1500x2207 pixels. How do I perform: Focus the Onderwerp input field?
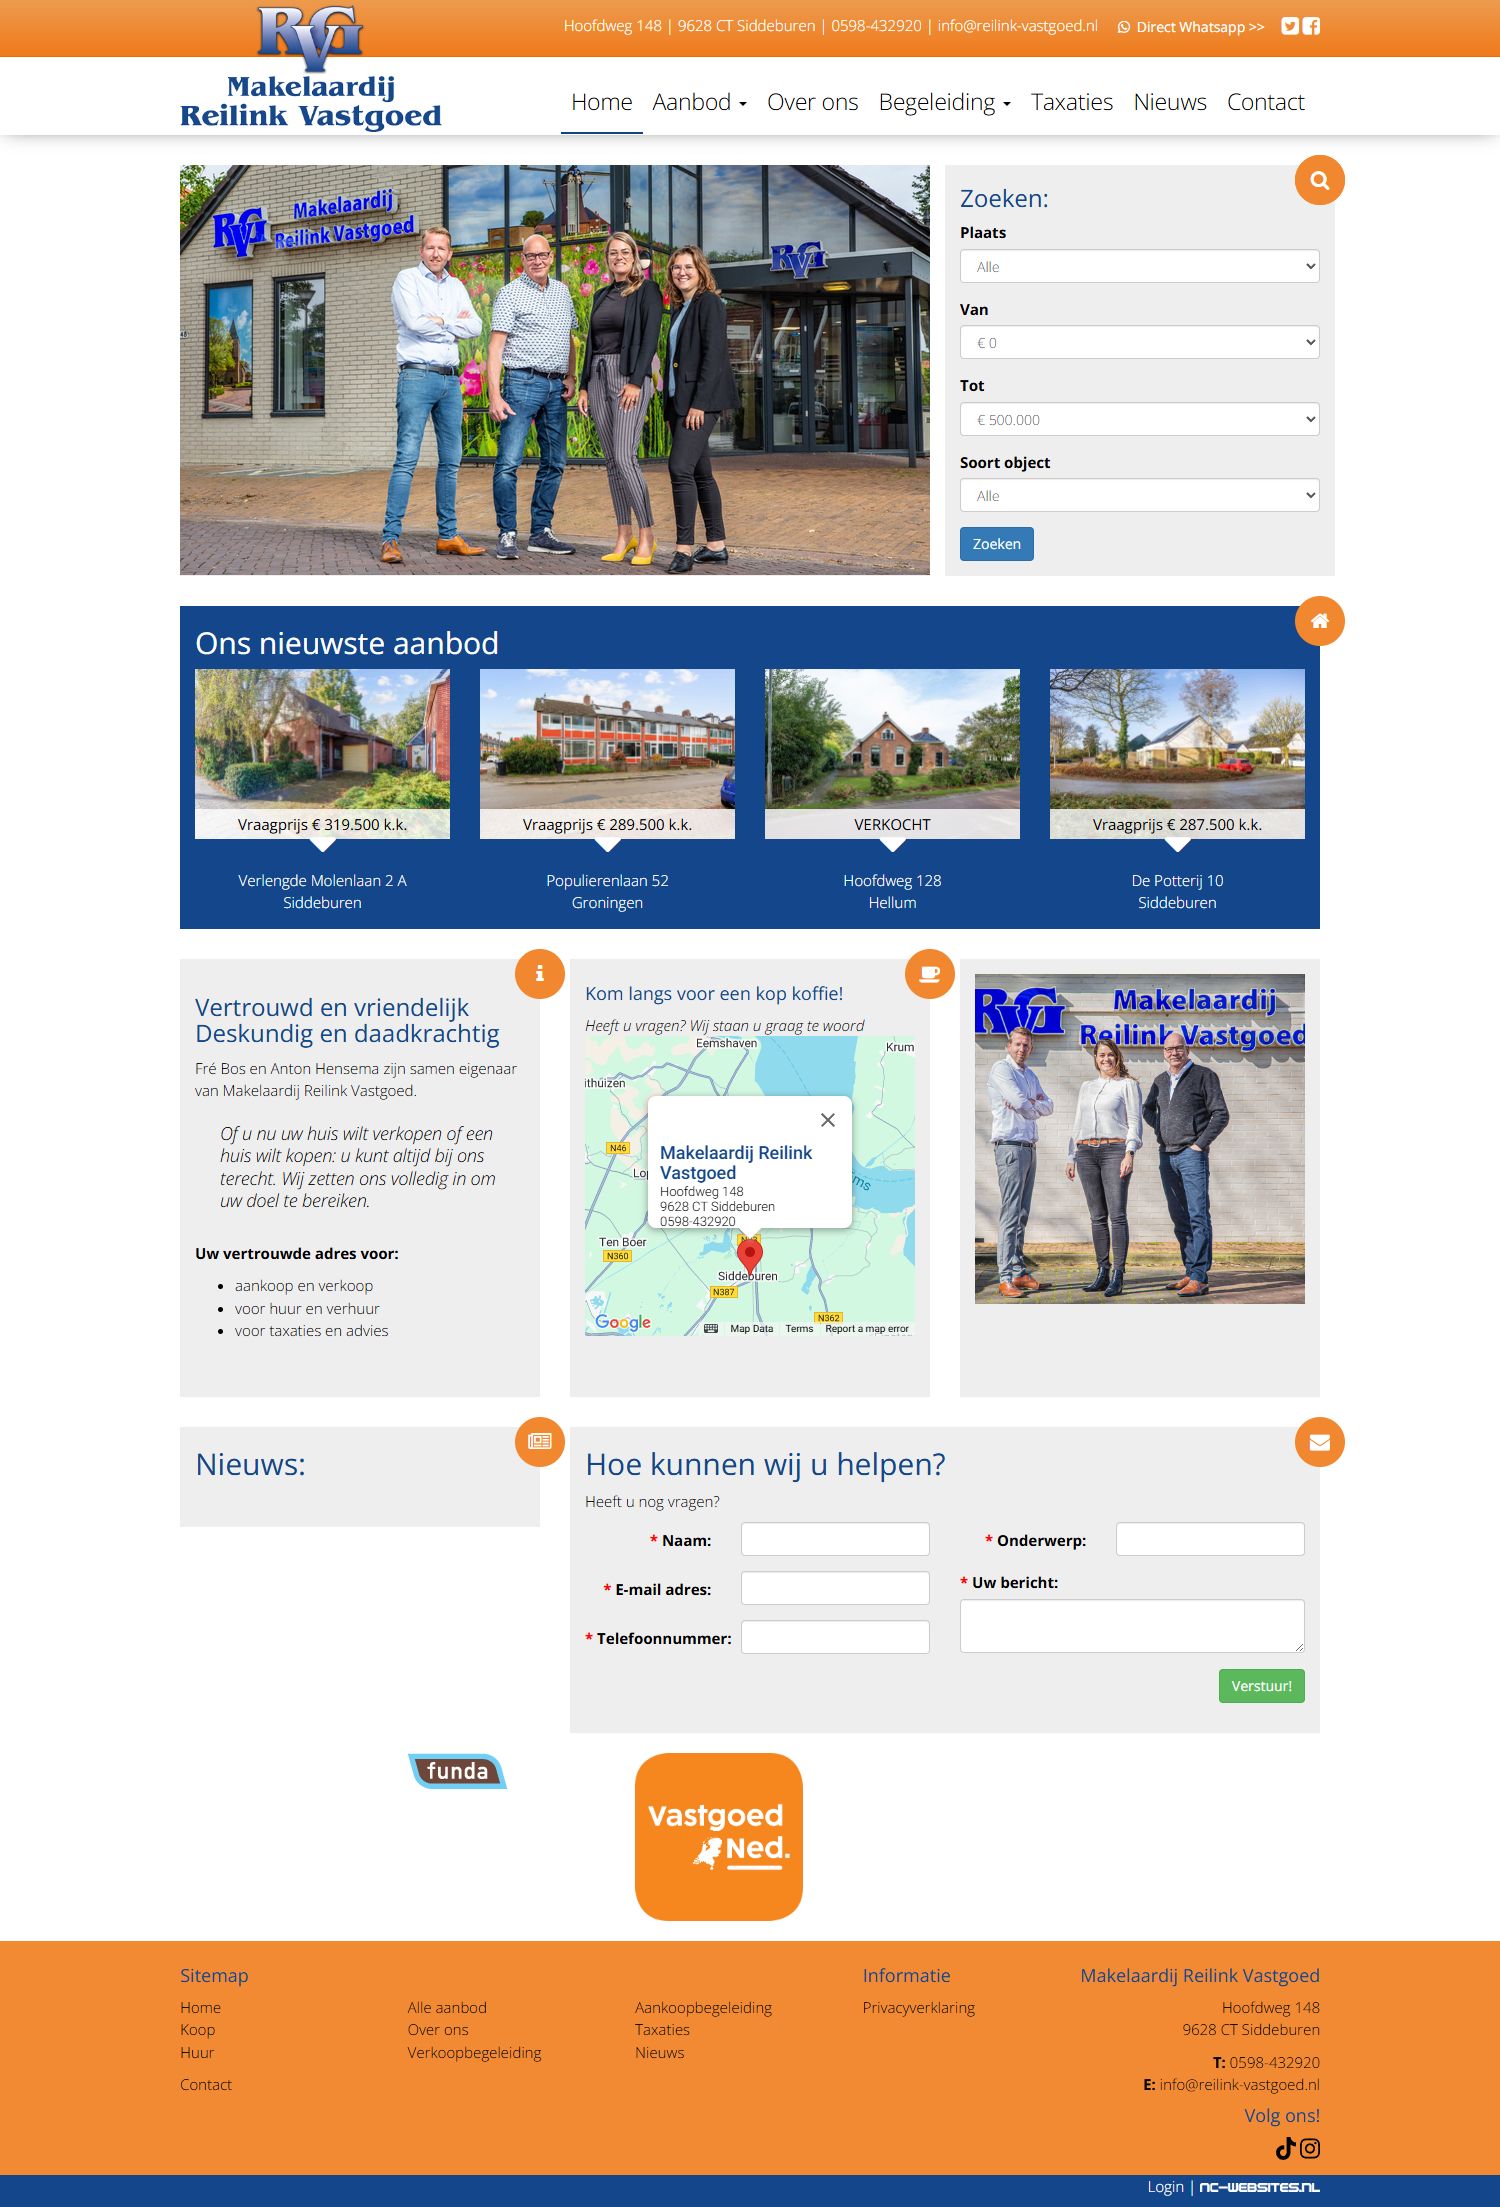coord(1210,1539)
